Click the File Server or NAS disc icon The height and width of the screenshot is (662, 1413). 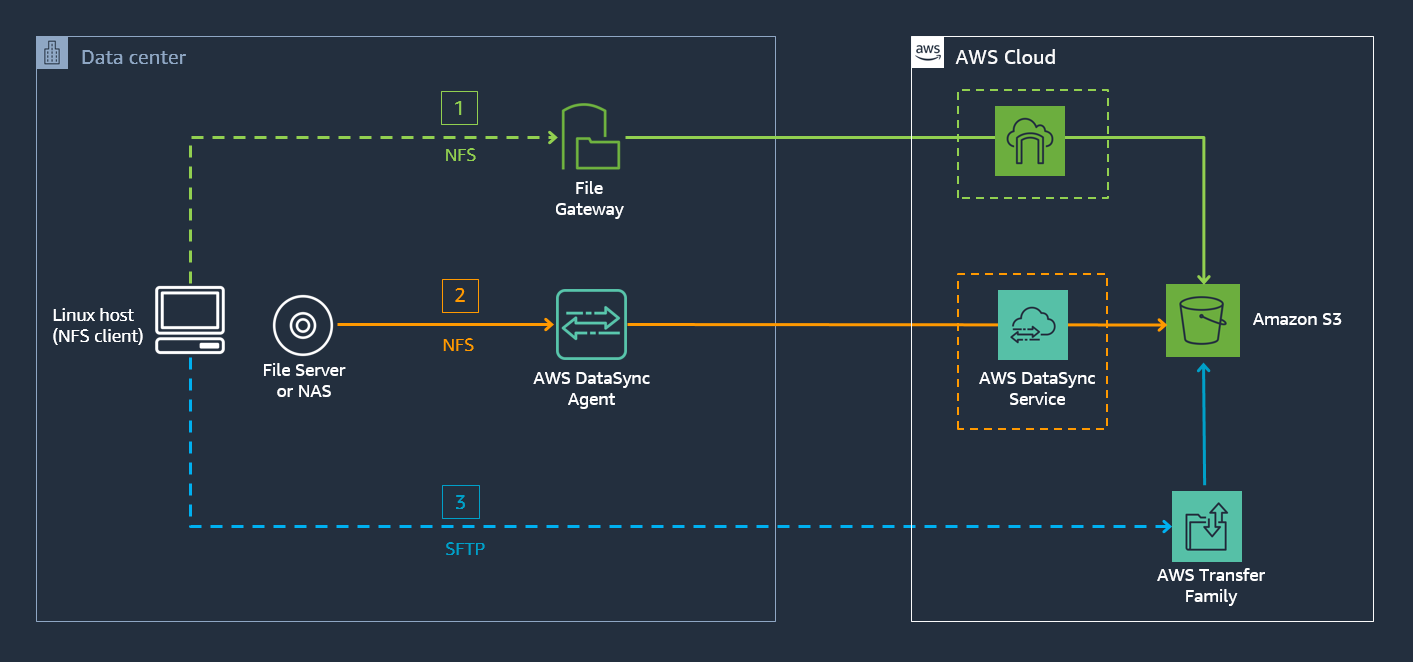303,325
